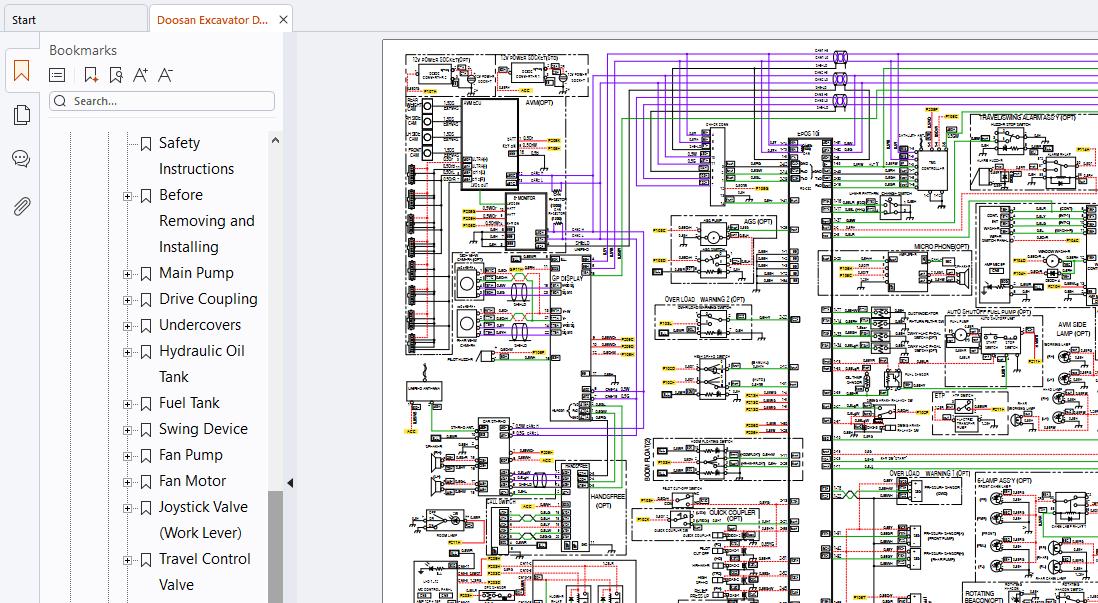Close the Doosan Excavator document tab
Image resolution: width=1098 pixels, height=603 pixels.
[284, 20]
